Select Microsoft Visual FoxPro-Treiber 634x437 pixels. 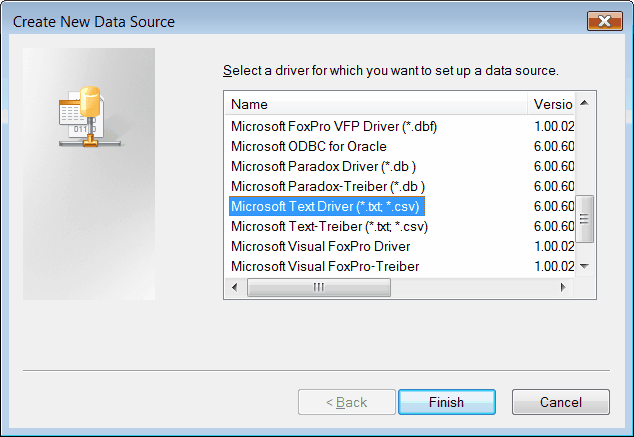325,266
